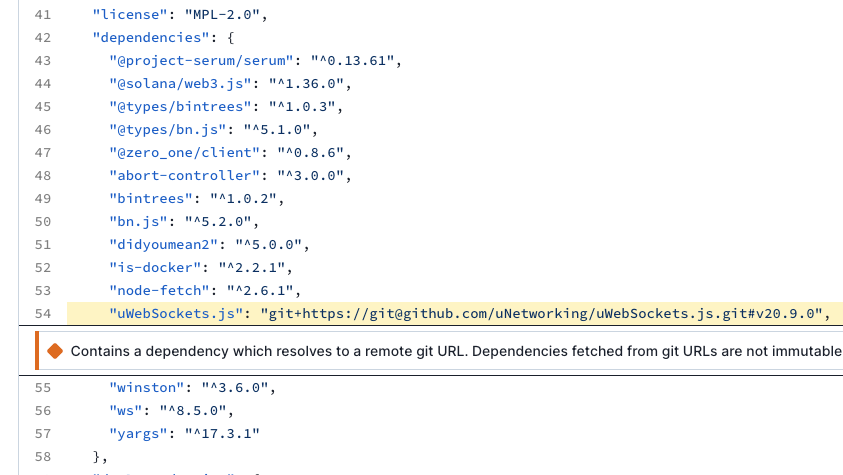Click the "@project-serum/serum" key

(x=202, y=61)
